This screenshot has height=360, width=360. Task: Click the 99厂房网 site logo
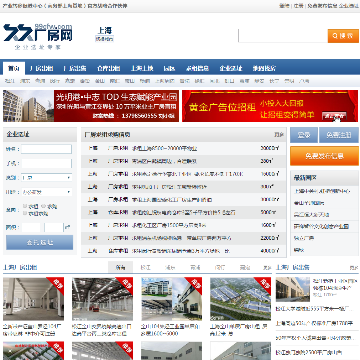pos(38,36)
